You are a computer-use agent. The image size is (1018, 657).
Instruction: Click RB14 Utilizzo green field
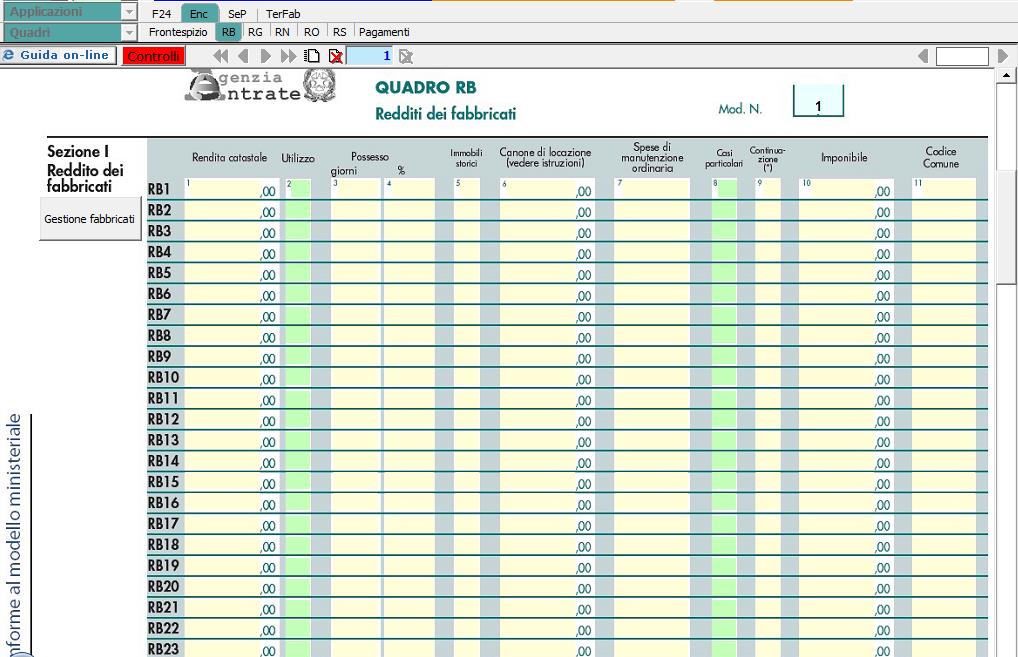coord(298,462)
